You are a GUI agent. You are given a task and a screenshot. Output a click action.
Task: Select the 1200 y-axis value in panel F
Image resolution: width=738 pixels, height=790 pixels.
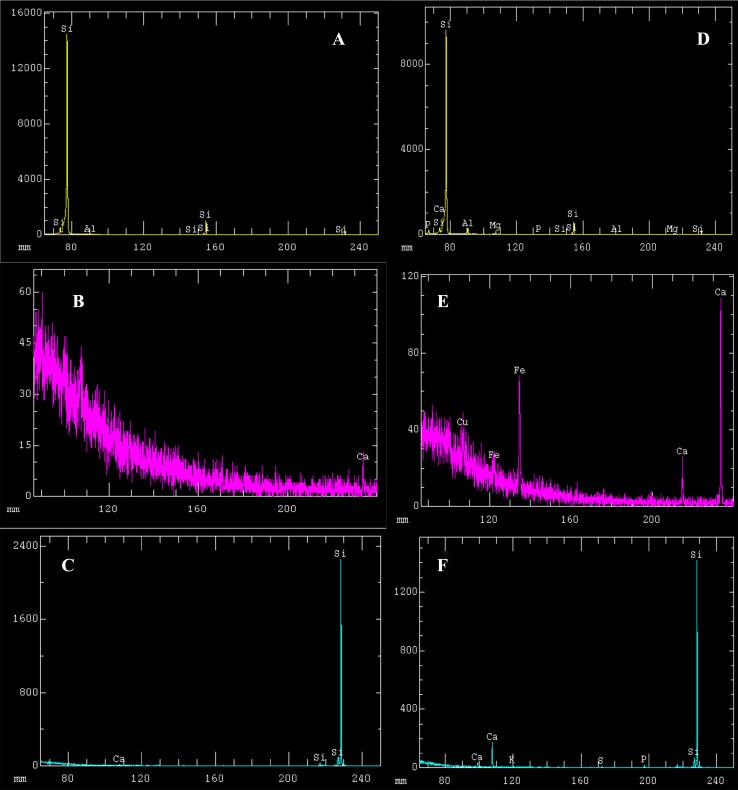point(406,591)
